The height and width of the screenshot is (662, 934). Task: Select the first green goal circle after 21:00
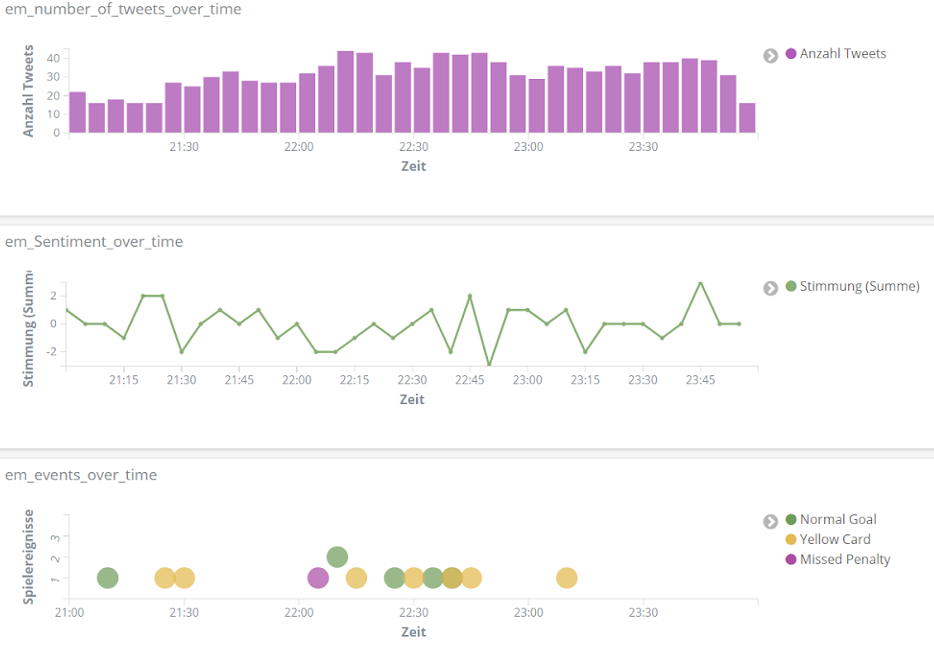click(108, 578)
